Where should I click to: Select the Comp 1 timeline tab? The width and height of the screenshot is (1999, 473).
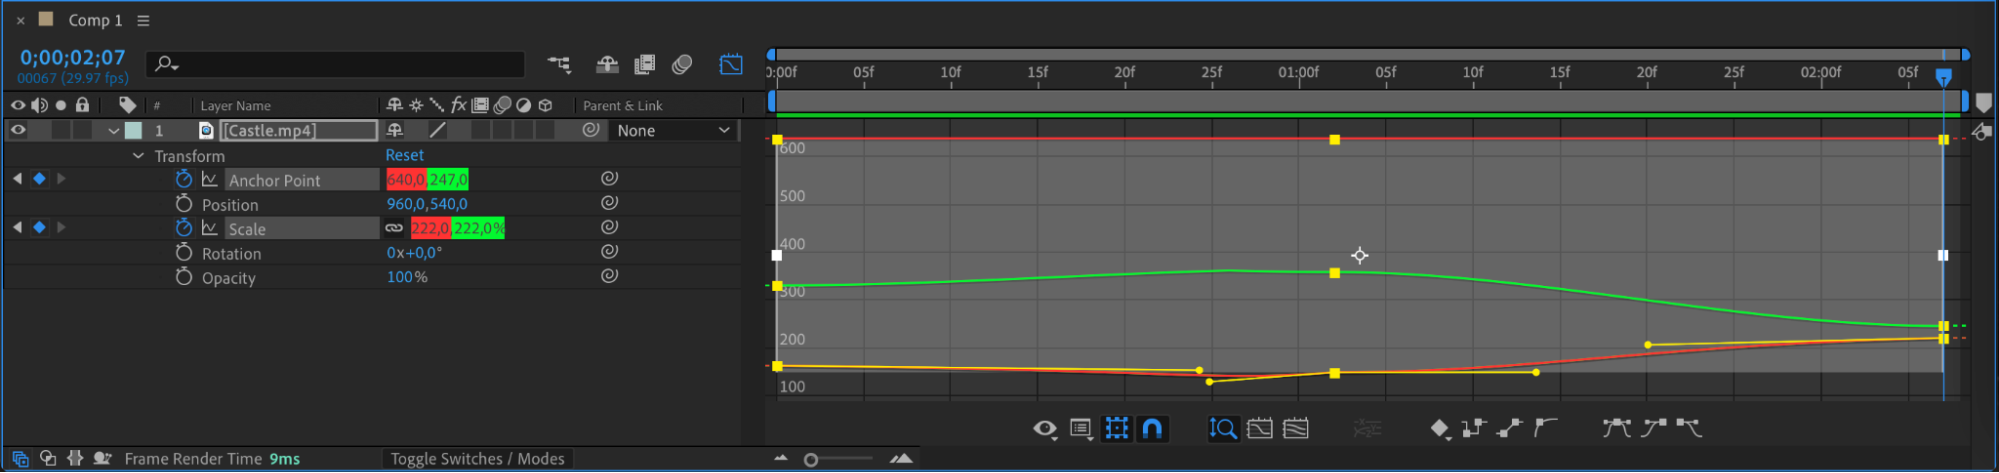click(x=95, y=20)
